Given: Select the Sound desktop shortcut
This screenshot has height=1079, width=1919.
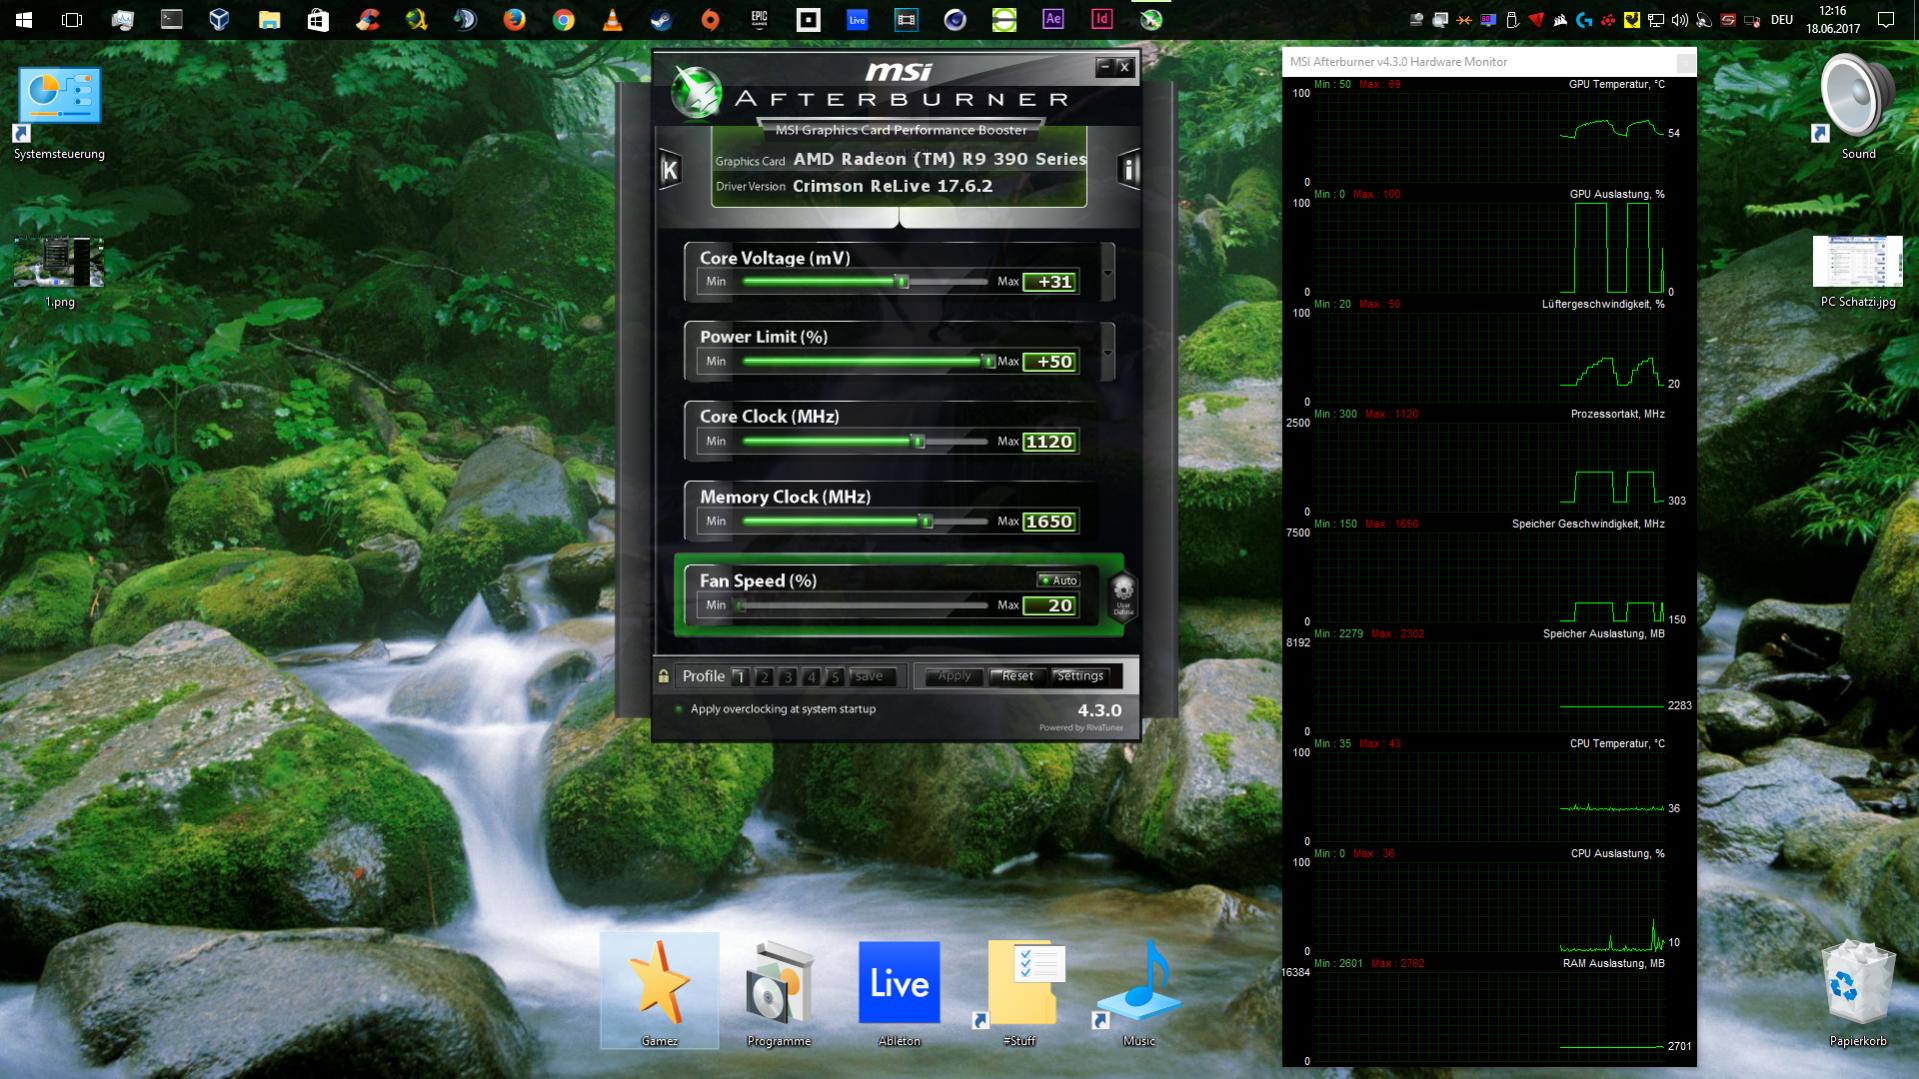Looking at the screenshot, I should (1858, 106).
